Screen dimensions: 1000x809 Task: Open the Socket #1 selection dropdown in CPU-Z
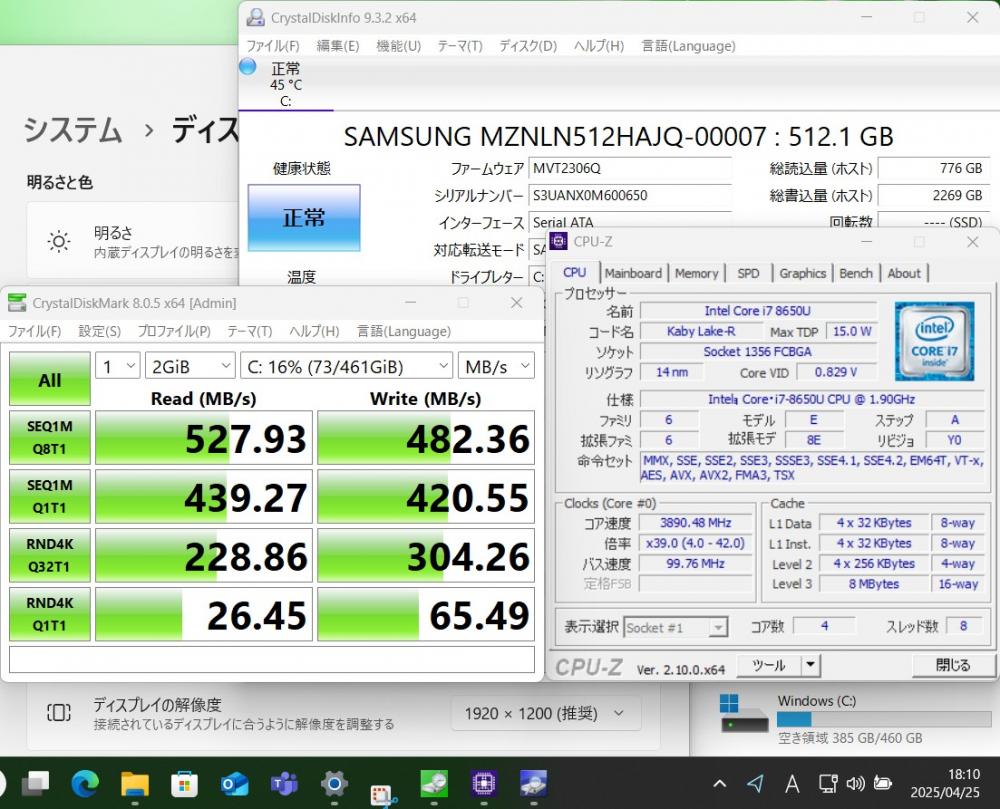click(x=675, y=627)
